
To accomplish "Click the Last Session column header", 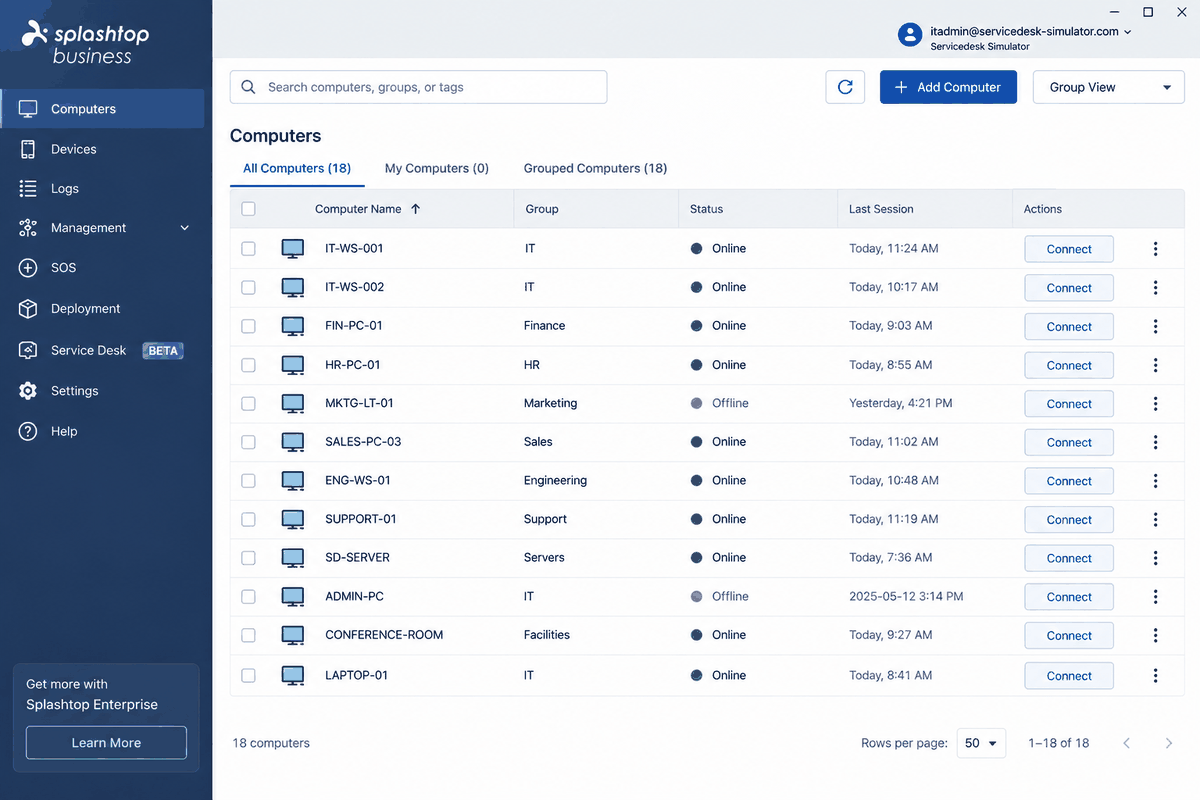I will 881,209.
